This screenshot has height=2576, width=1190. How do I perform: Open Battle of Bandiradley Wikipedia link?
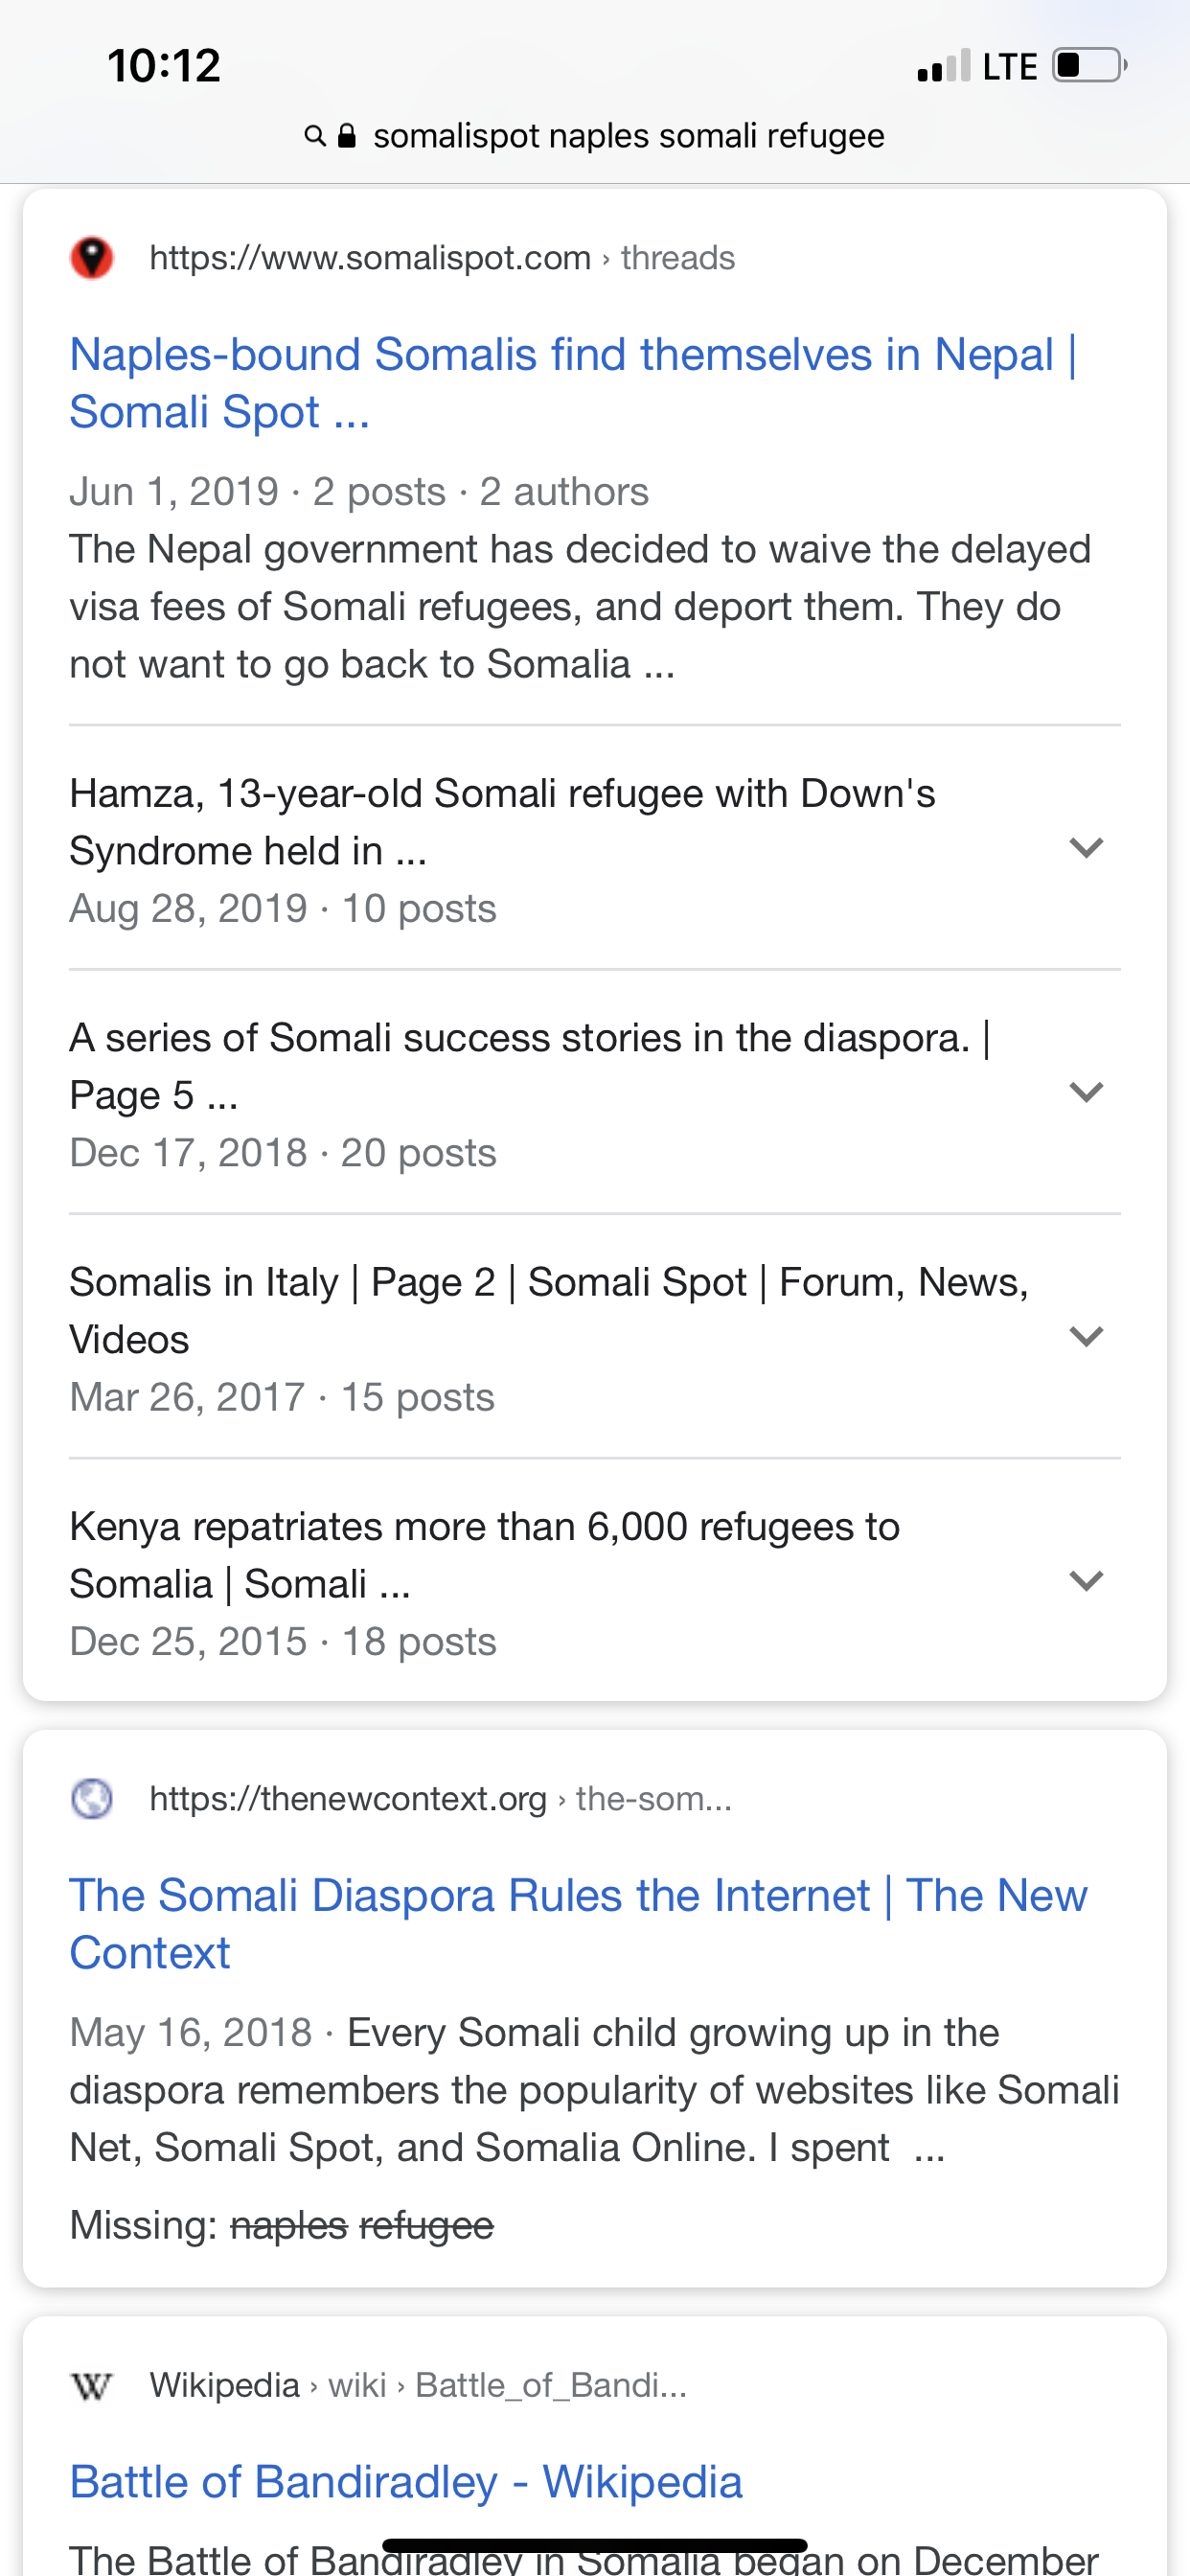click(x=406, y=2482)
